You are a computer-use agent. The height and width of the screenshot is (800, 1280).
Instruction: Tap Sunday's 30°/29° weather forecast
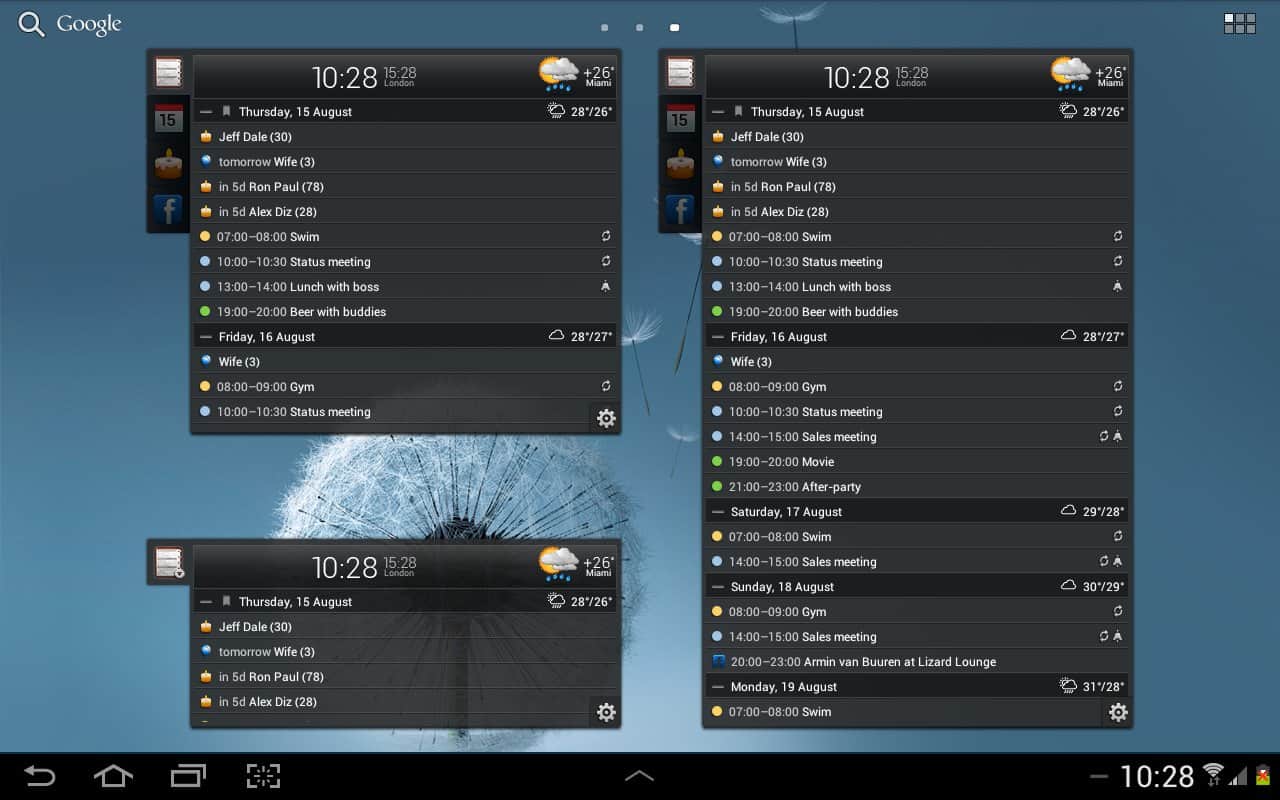pyautogui.click(x=1092, y=587)
